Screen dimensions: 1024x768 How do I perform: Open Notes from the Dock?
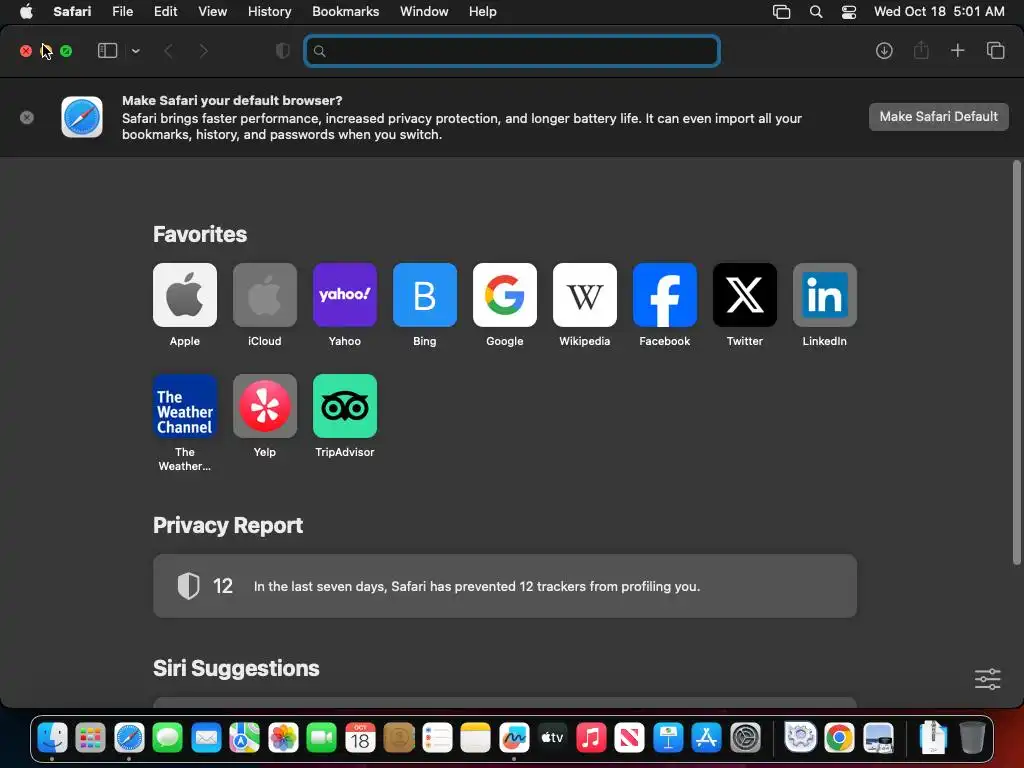tap(475, 738)
